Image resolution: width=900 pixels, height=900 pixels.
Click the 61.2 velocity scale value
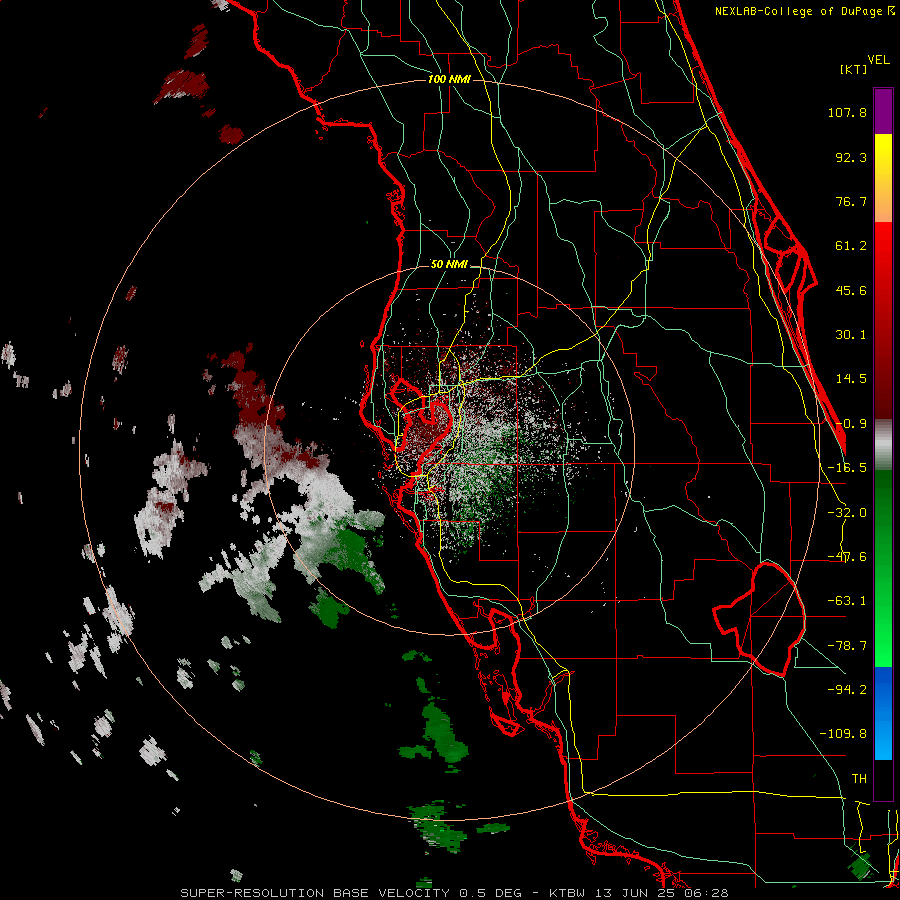coord(851,246)
